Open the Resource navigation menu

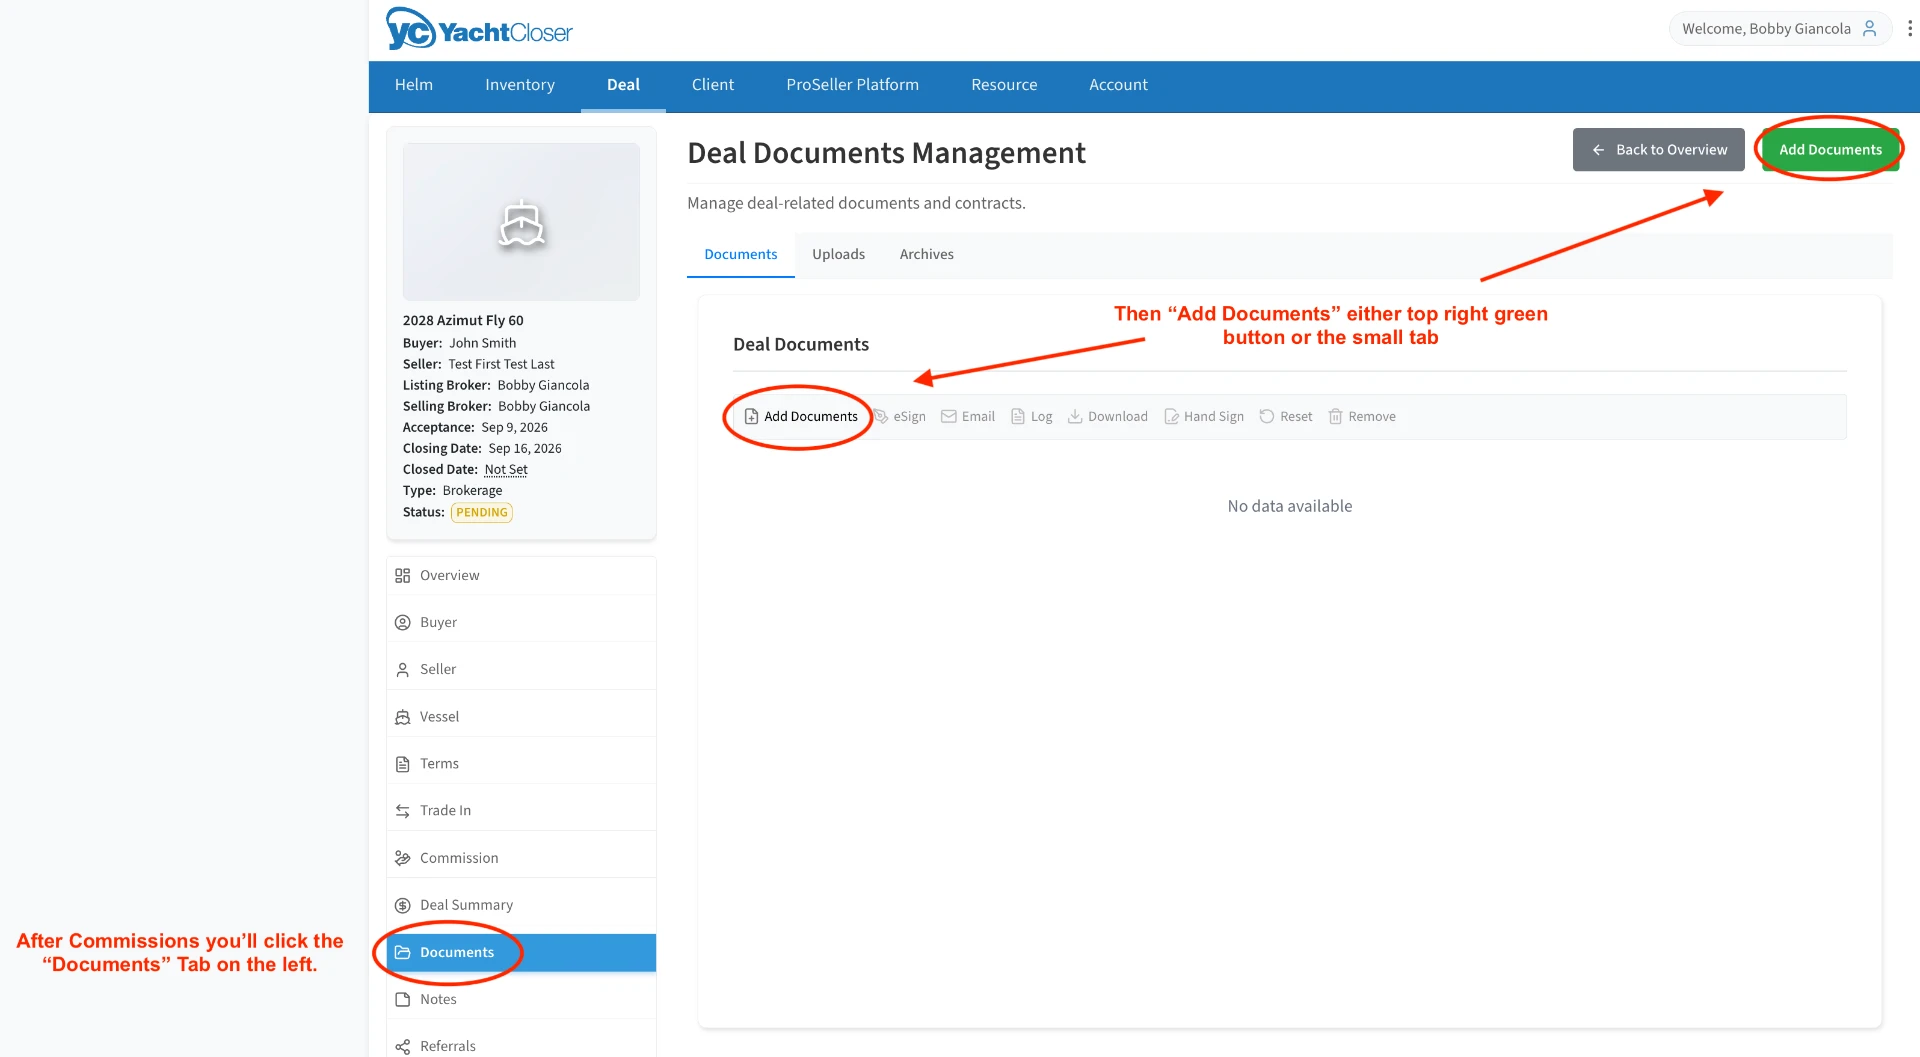[x=1004, y=85]
